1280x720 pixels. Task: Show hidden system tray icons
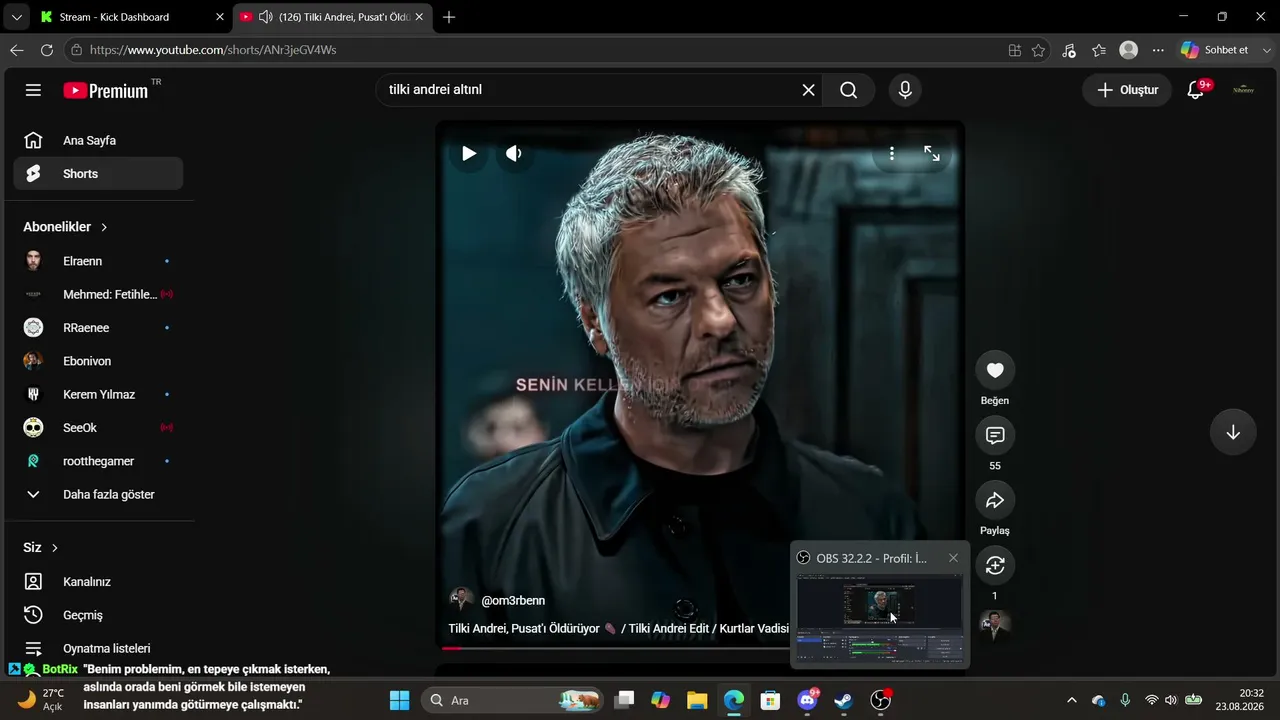(x=1072, y=700)
